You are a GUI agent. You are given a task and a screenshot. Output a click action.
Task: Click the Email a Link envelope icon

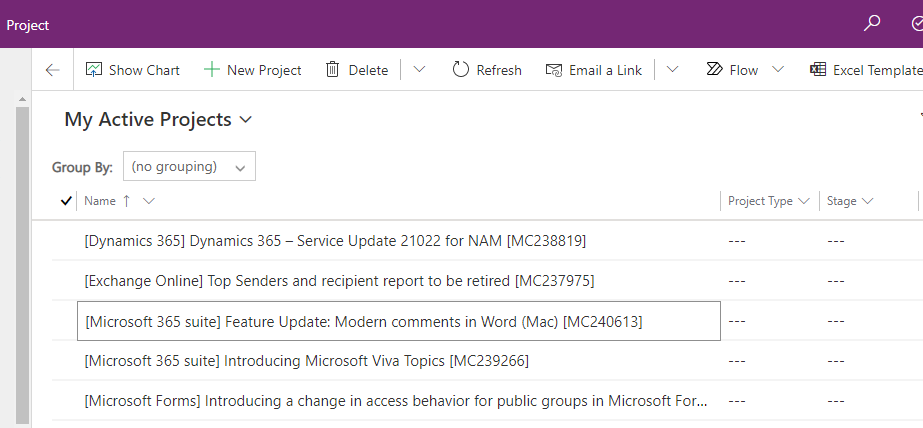point(554,70)
